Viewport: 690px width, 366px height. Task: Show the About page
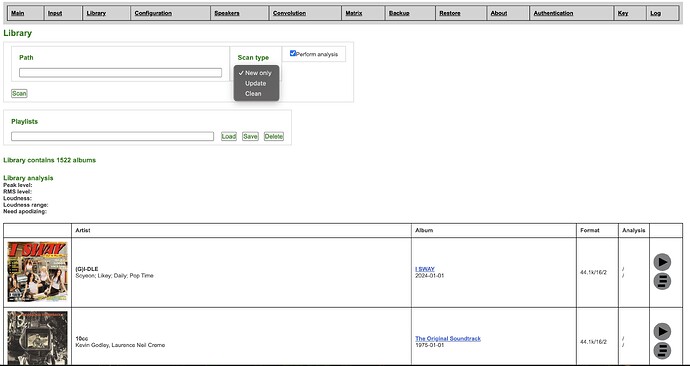[499, 13]
